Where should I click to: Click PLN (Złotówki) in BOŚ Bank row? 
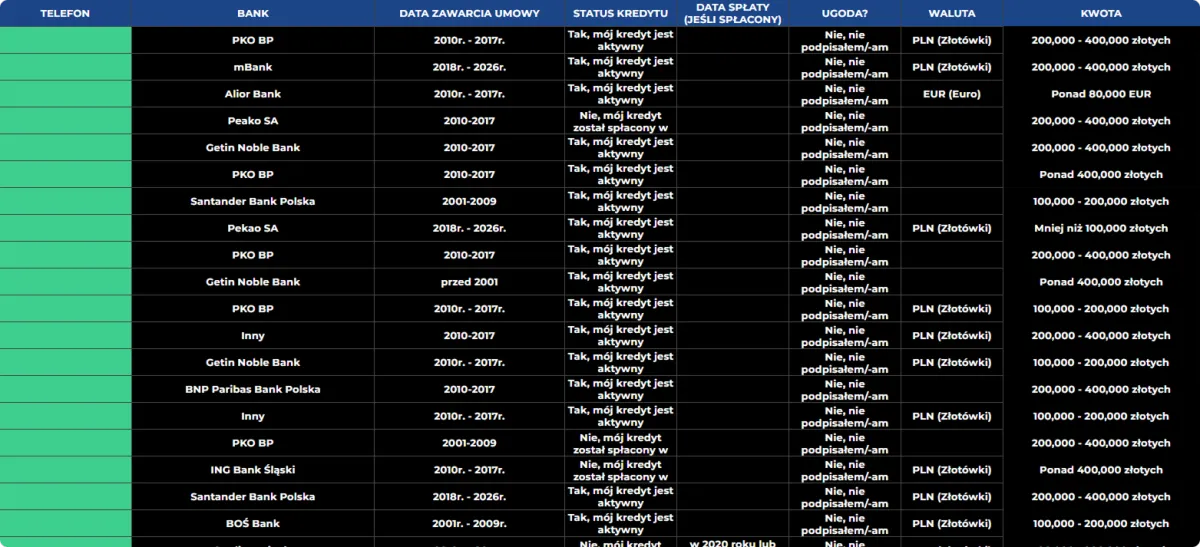click(951, 523)
